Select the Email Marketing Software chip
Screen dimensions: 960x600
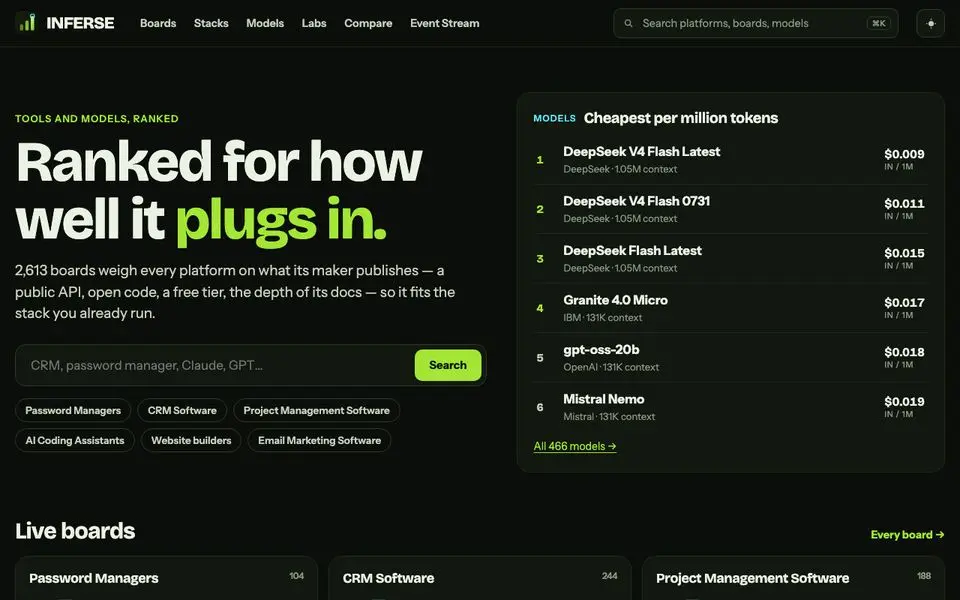click(319, 440)
